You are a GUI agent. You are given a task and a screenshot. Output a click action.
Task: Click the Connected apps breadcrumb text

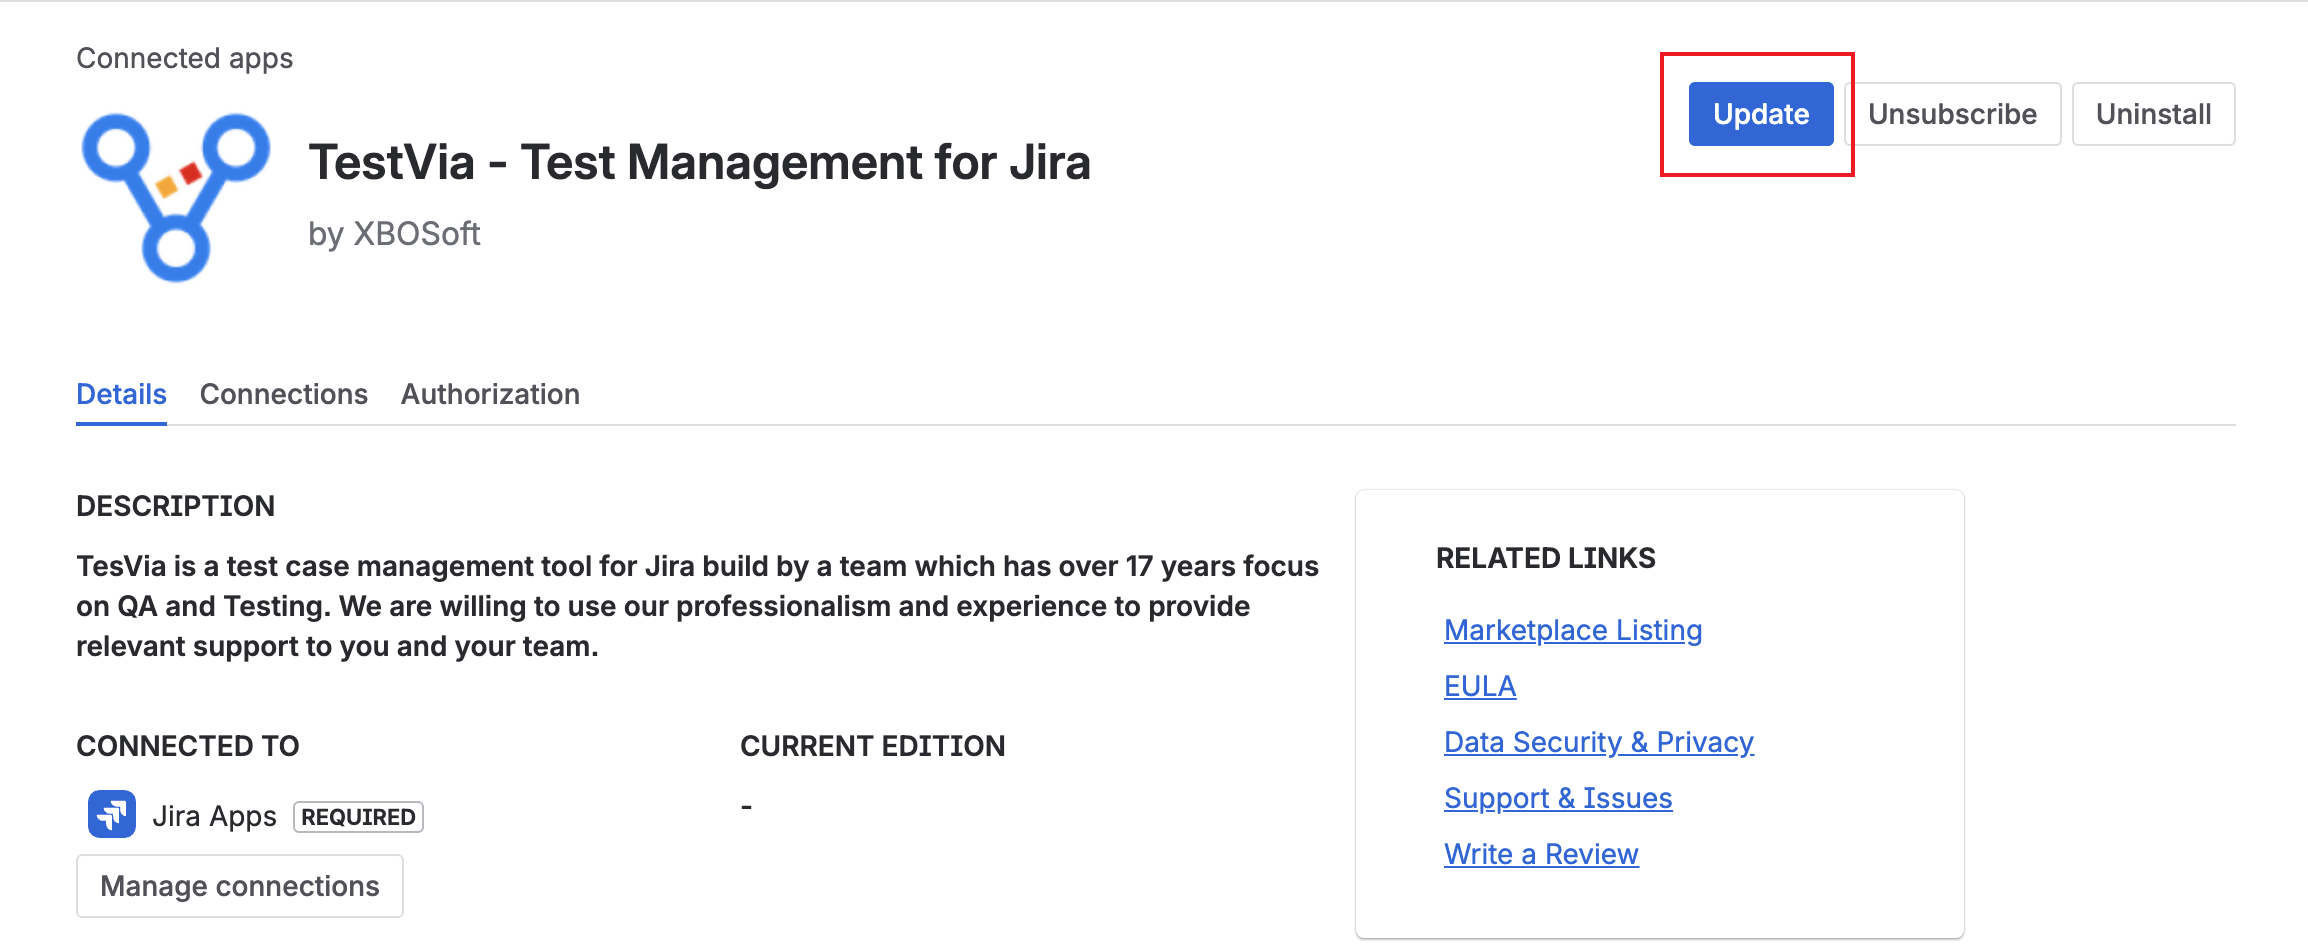[185, 58]
